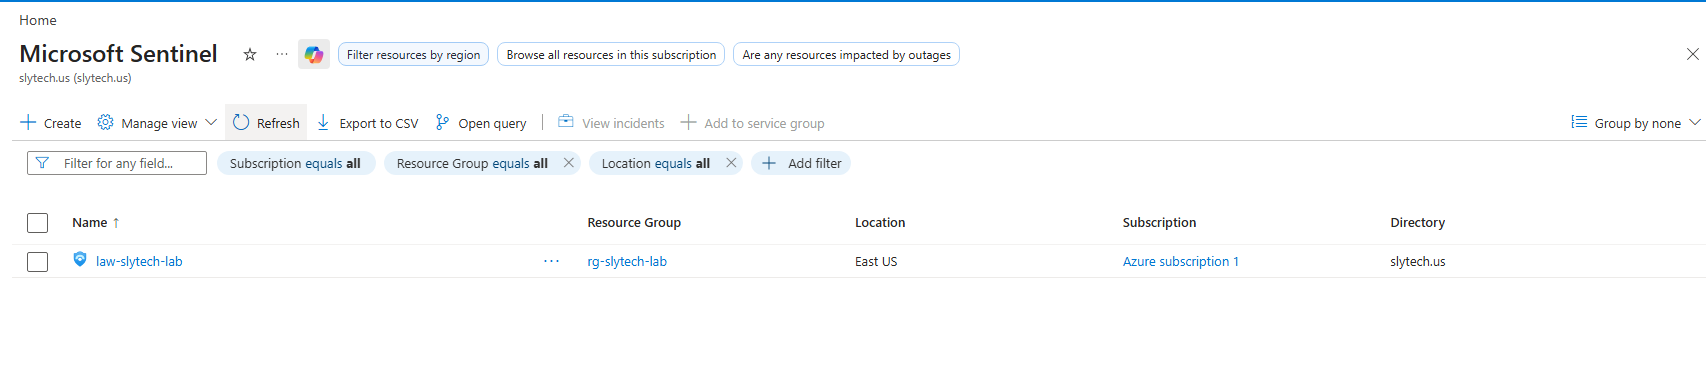Sort by the Directory column header
This screenshot has width=1706, height=386.
pyautogui.click(x=1417, y=223)
